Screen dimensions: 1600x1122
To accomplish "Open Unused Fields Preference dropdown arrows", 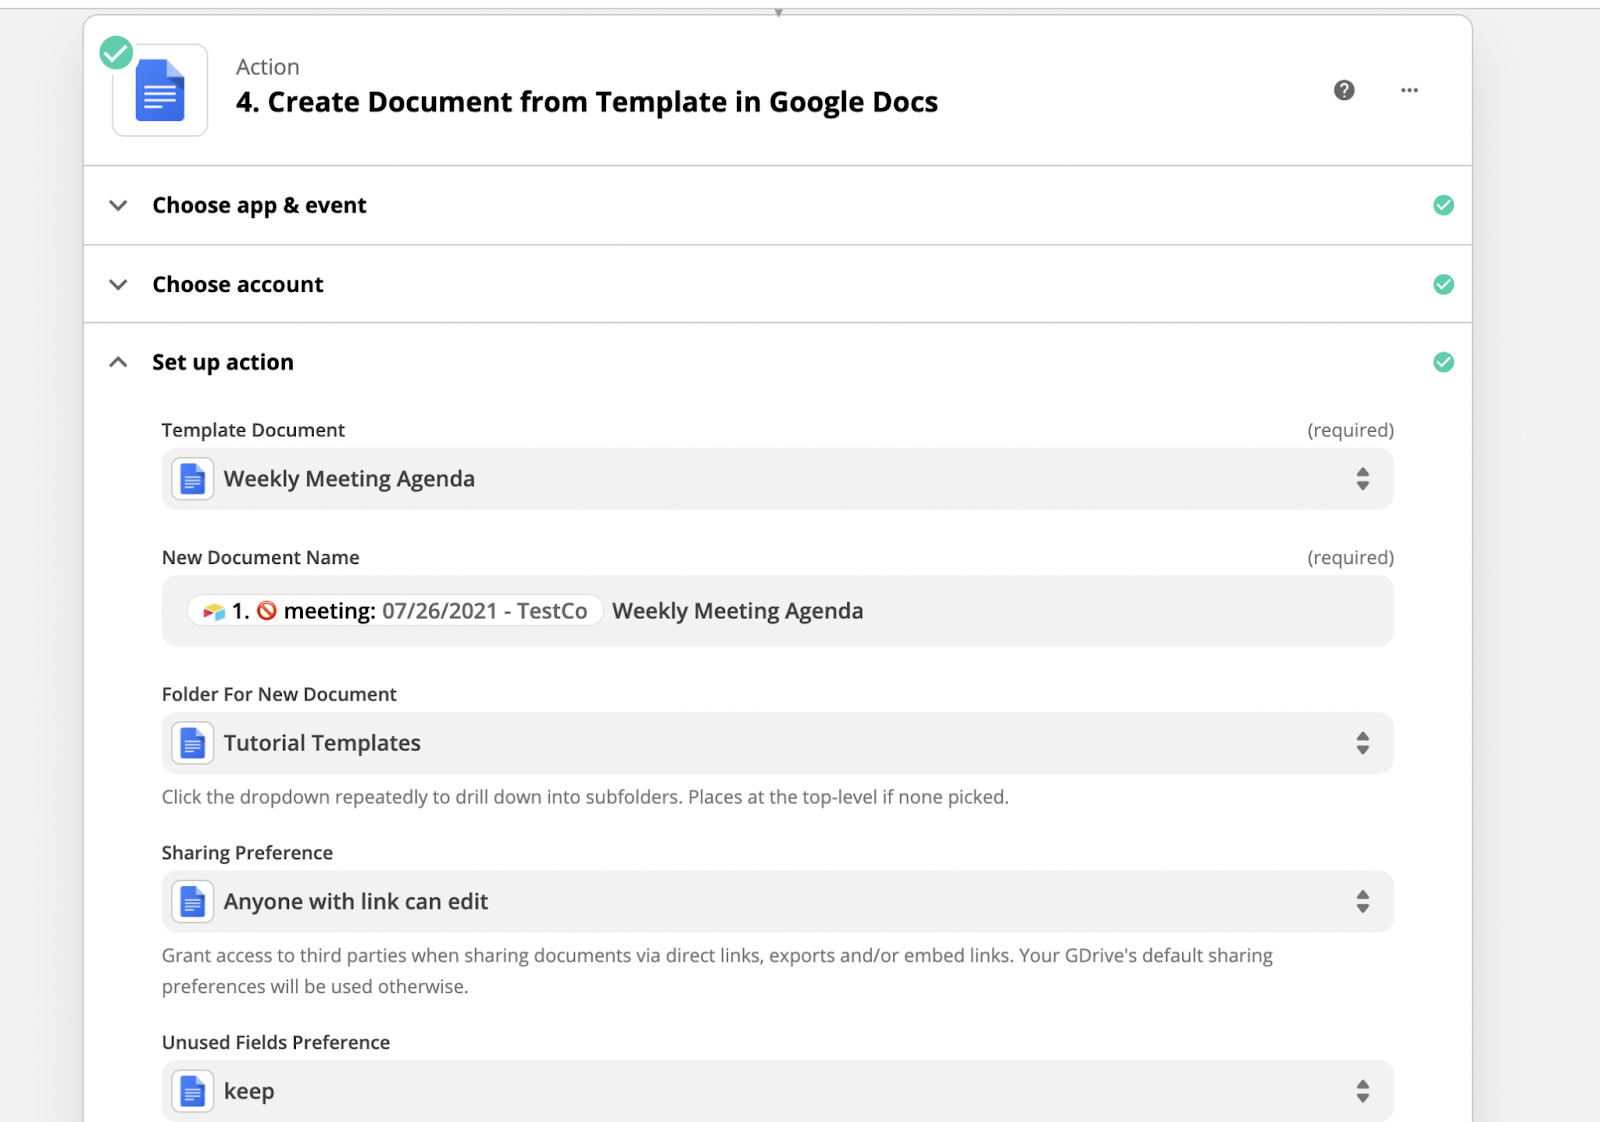I will point(1362,1091).
